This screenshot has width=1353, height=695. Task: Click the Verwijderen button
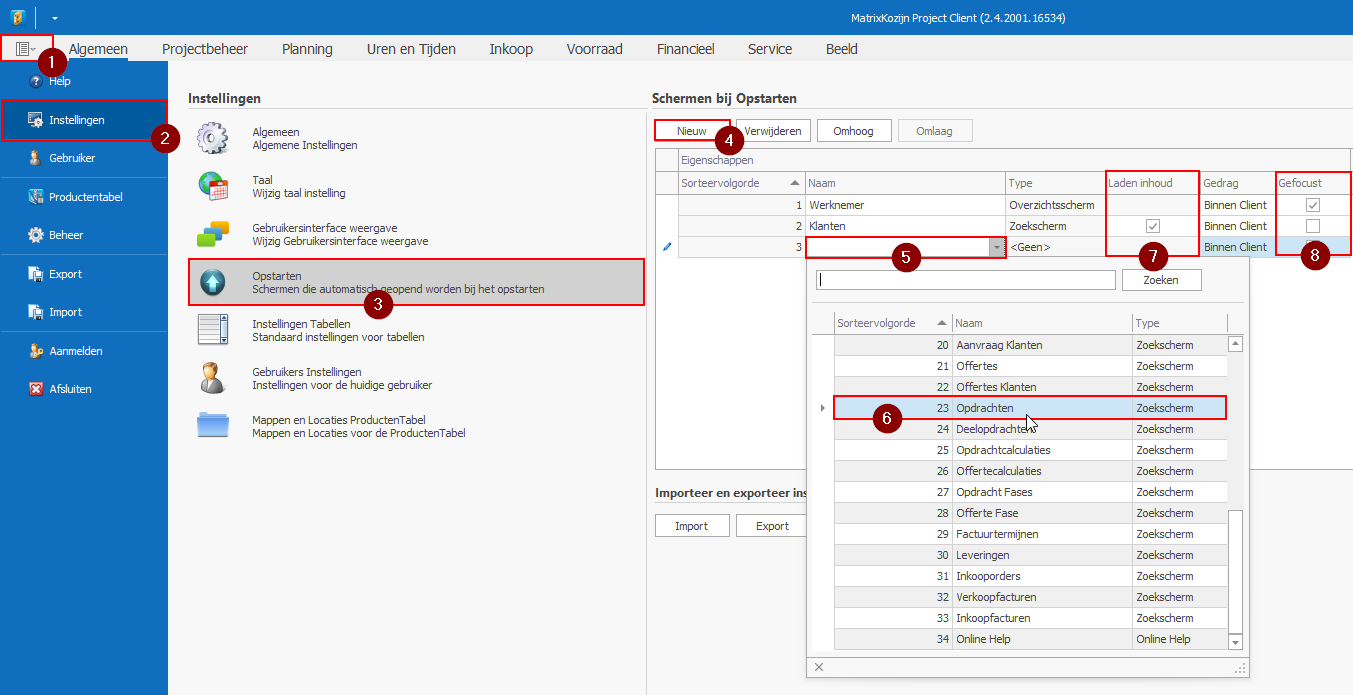pyautogui.click(x=772, y=131)
